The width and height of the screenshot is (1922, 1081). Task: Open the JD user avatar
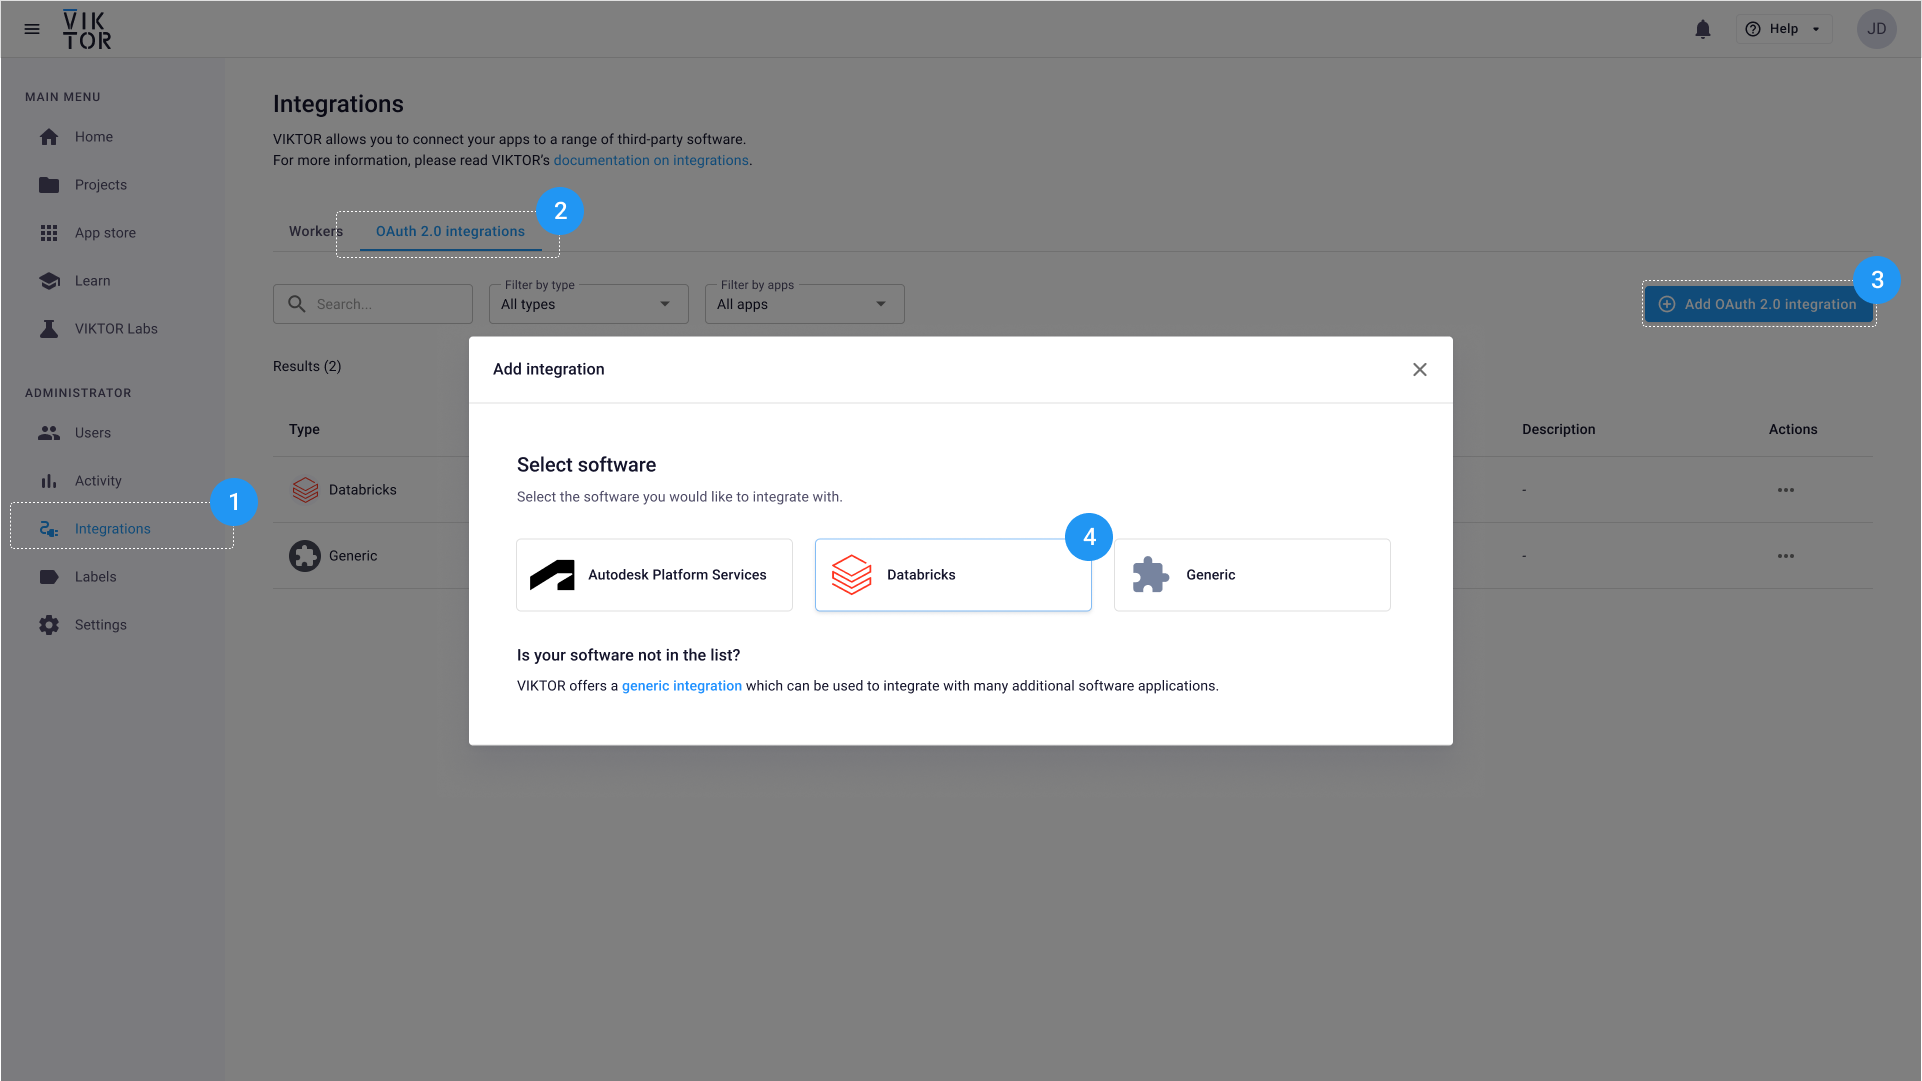point(1876,29)
